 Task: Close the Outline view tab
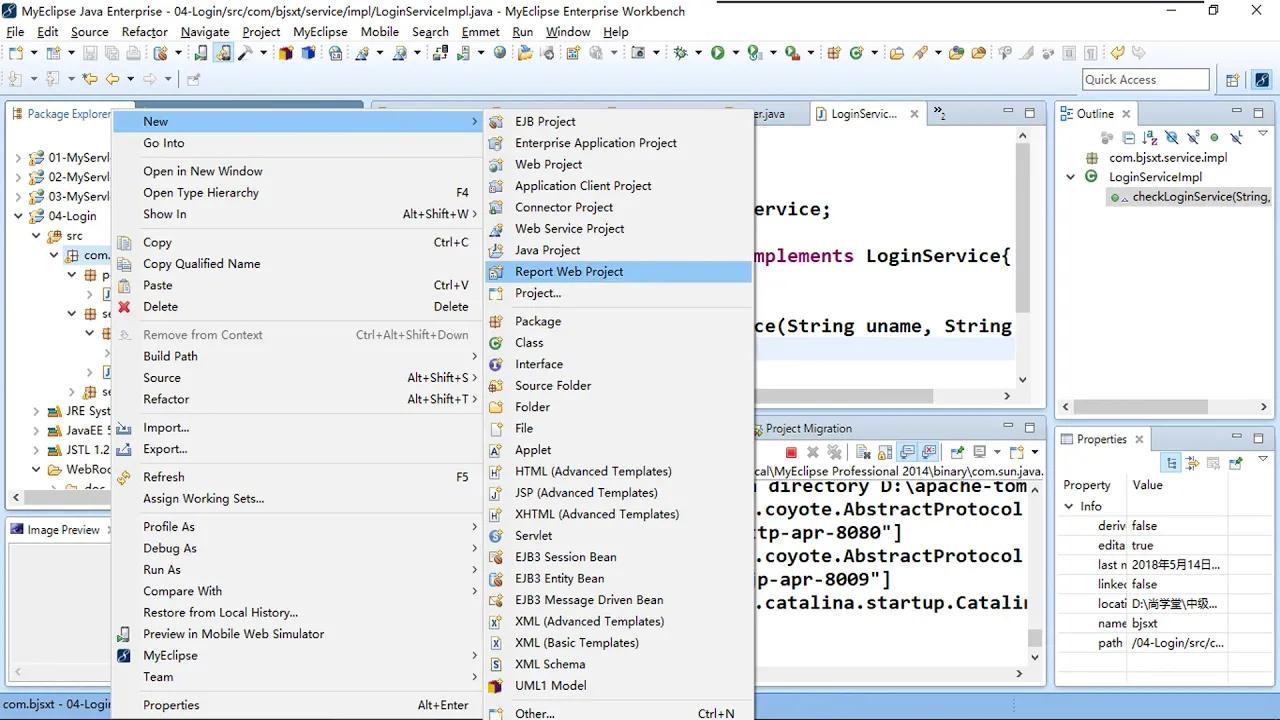(x=1126, y=114)
